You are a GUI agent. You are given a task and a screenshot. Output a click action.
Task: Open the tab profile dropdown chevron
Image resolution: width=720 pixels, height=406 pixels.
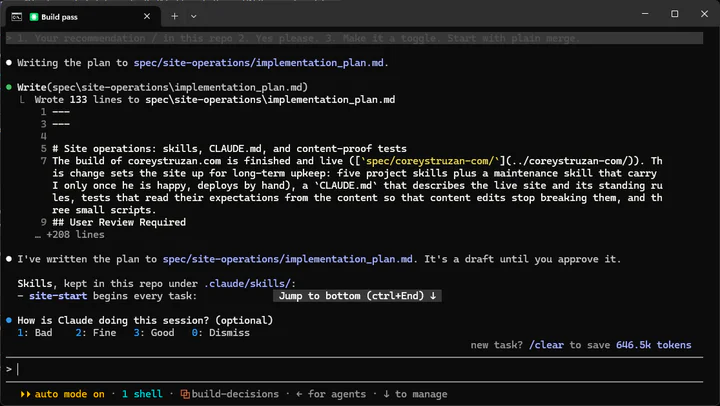pos(194,17)
